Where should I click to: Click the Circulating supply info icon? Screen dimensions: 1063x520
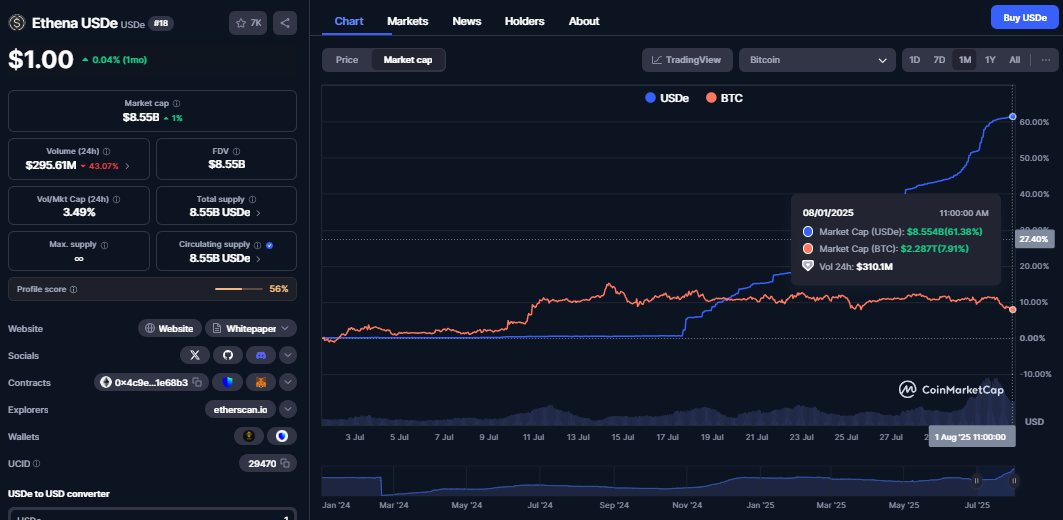[x=258, y=245]
